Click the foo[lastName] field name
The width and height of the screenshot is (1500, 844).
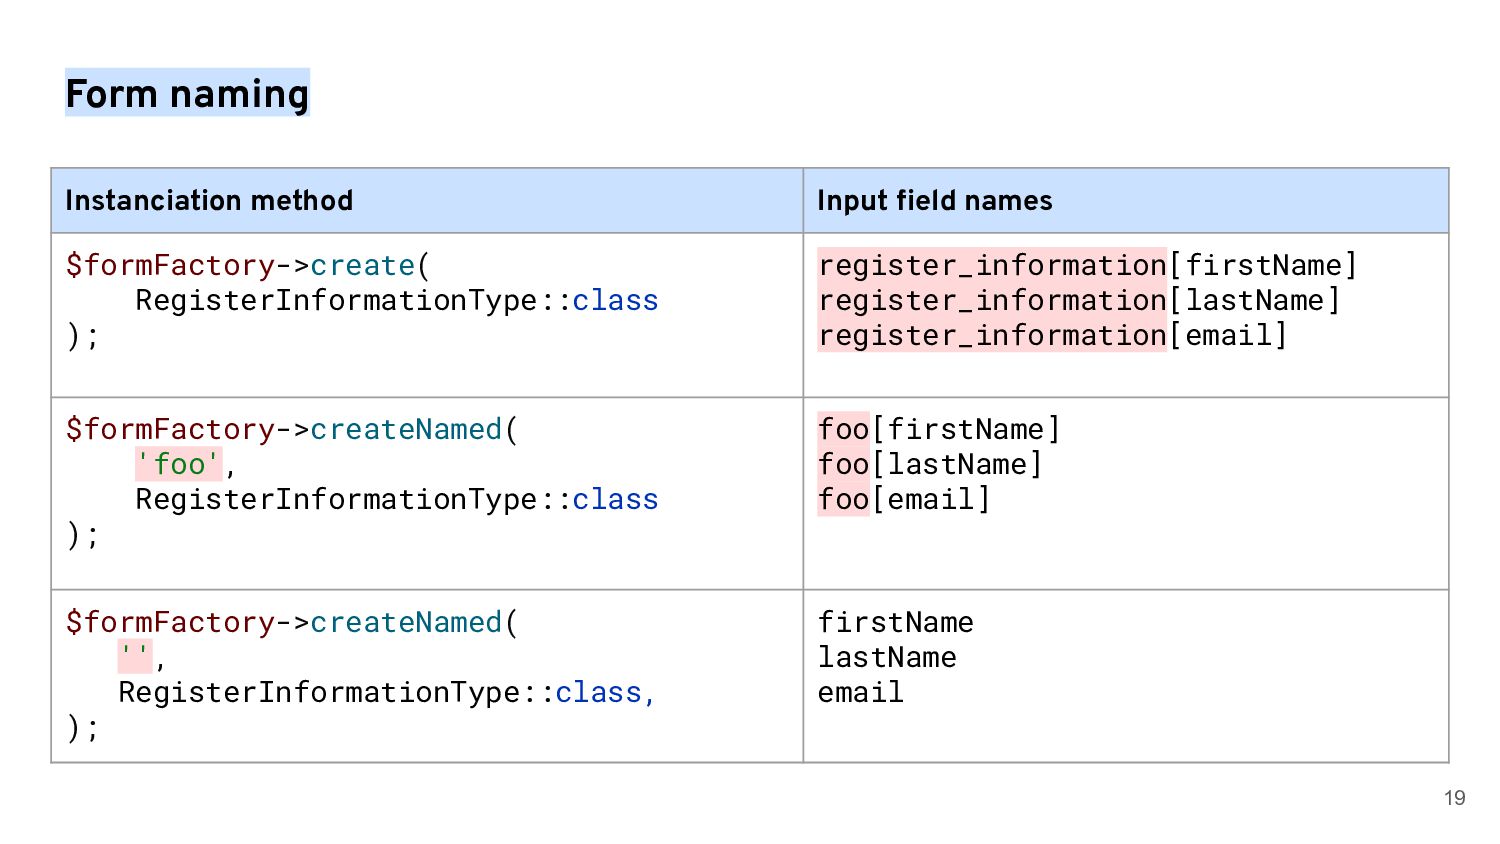pyautogui.click(x=930, y=465)
